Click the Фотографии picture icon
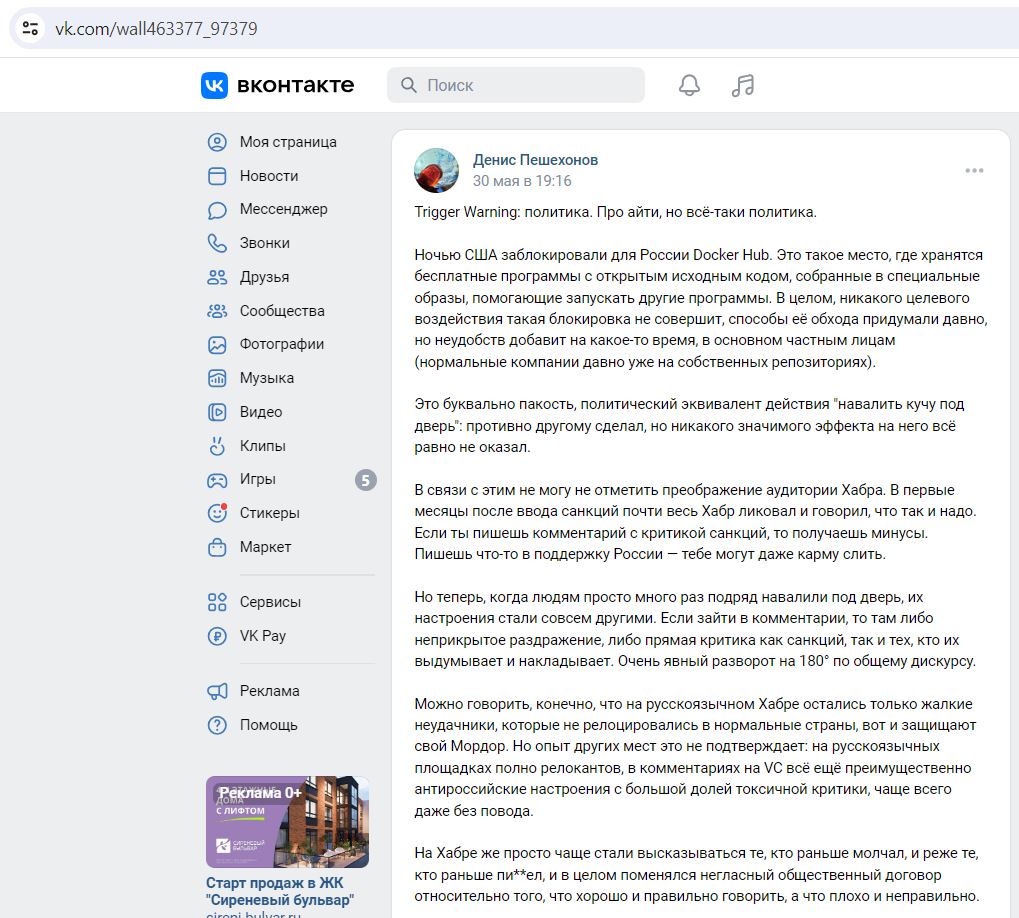Image resolution: width=1019 pixels, height=918 pixels. click(217, 344)
